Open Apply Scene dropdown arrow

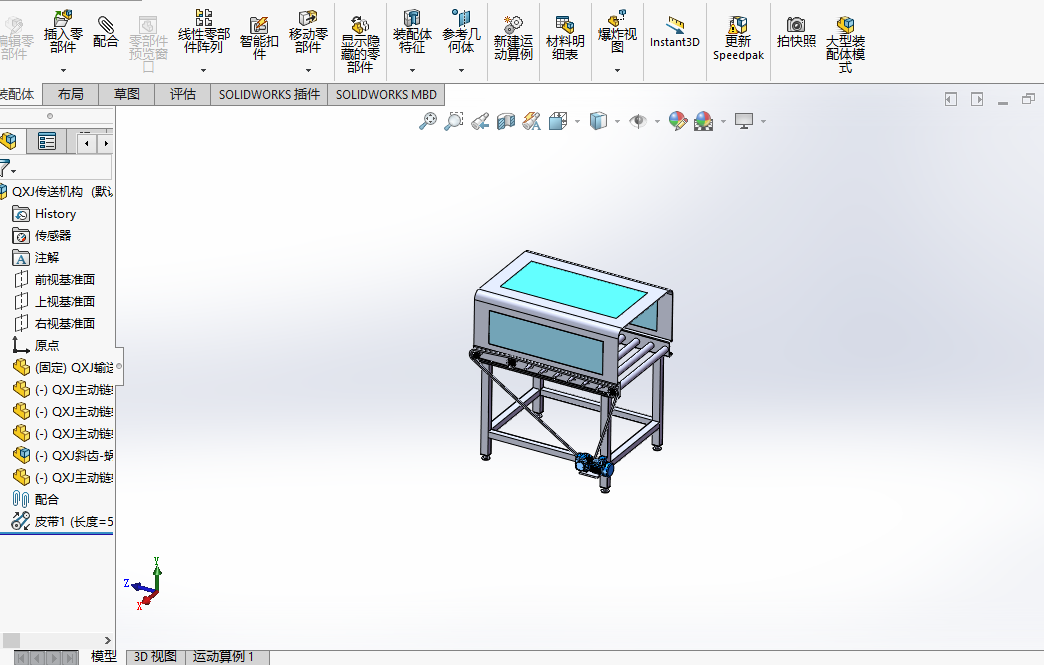723,122
